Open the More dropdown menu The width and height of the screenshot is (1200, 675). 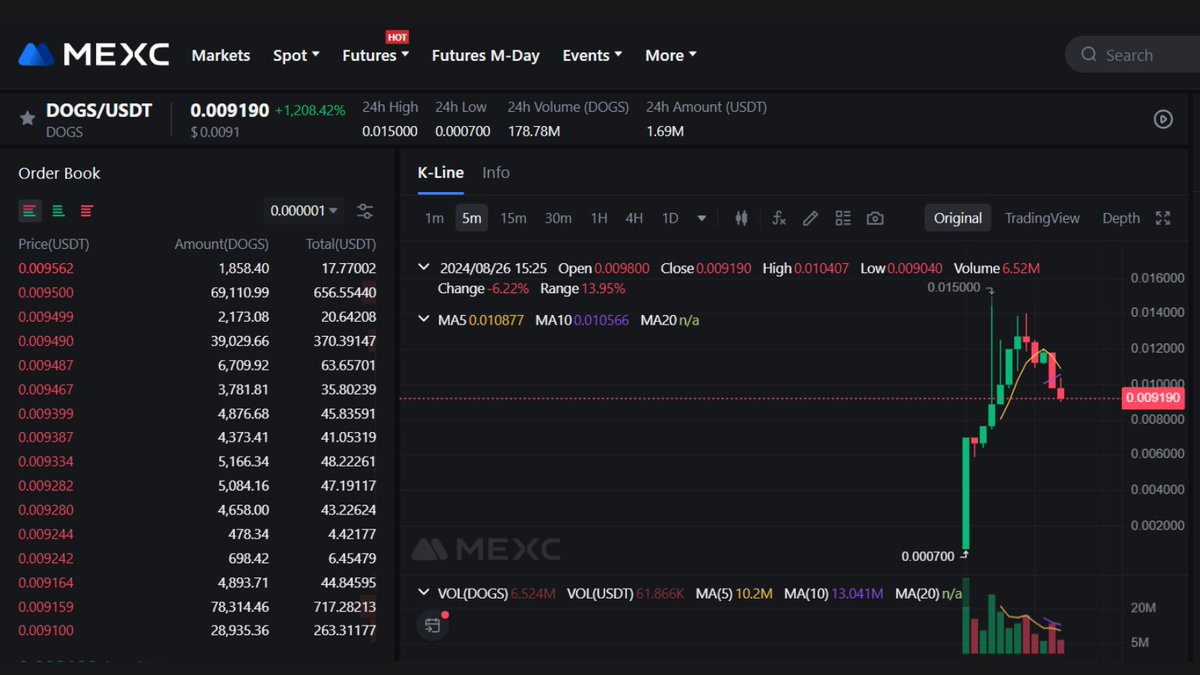(671, 55)
